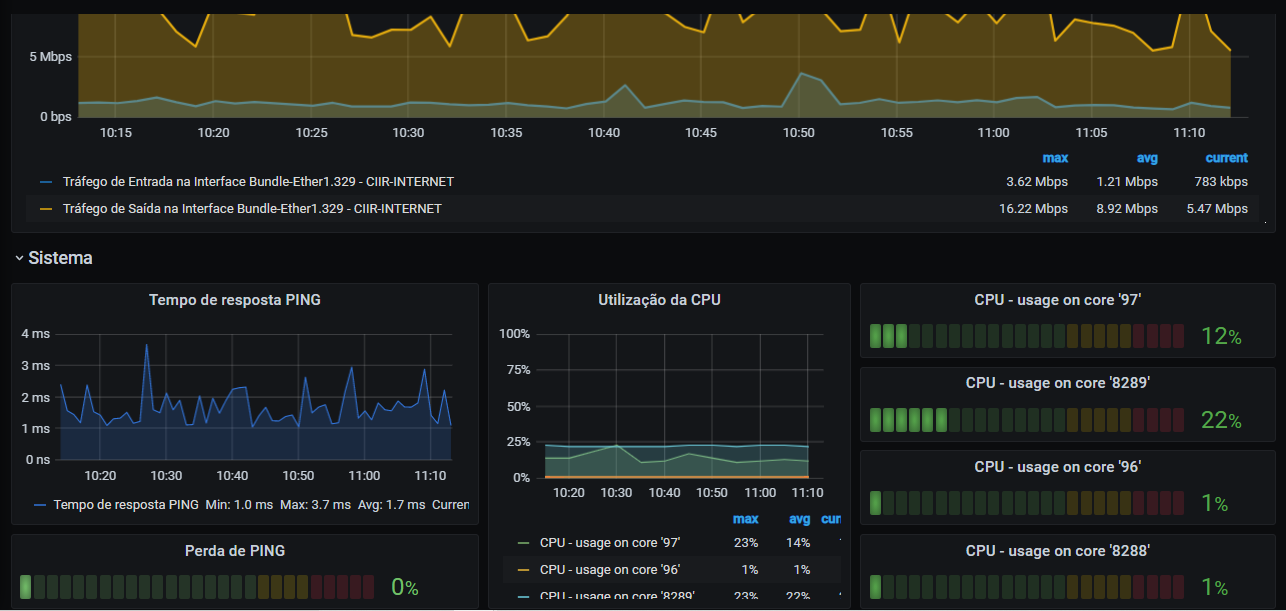The height and width of the screenshot is (611, 1286).
Task: Click the 22% avg value in the core '8289' legend row
Action: point(797,596)
